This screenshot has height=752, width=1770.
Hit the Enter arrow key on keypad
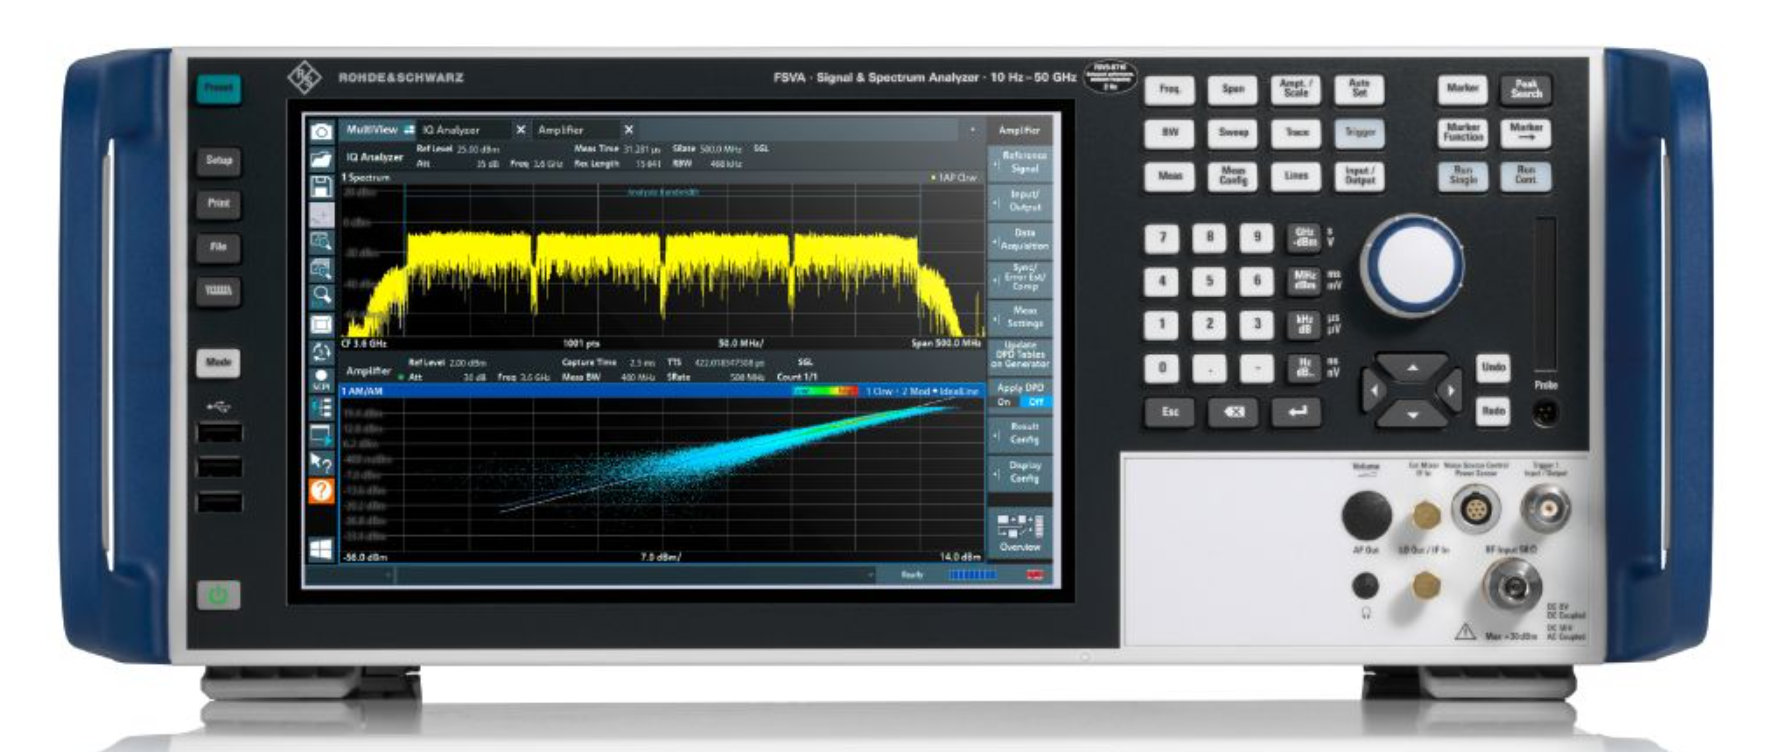coord(1297,412)
